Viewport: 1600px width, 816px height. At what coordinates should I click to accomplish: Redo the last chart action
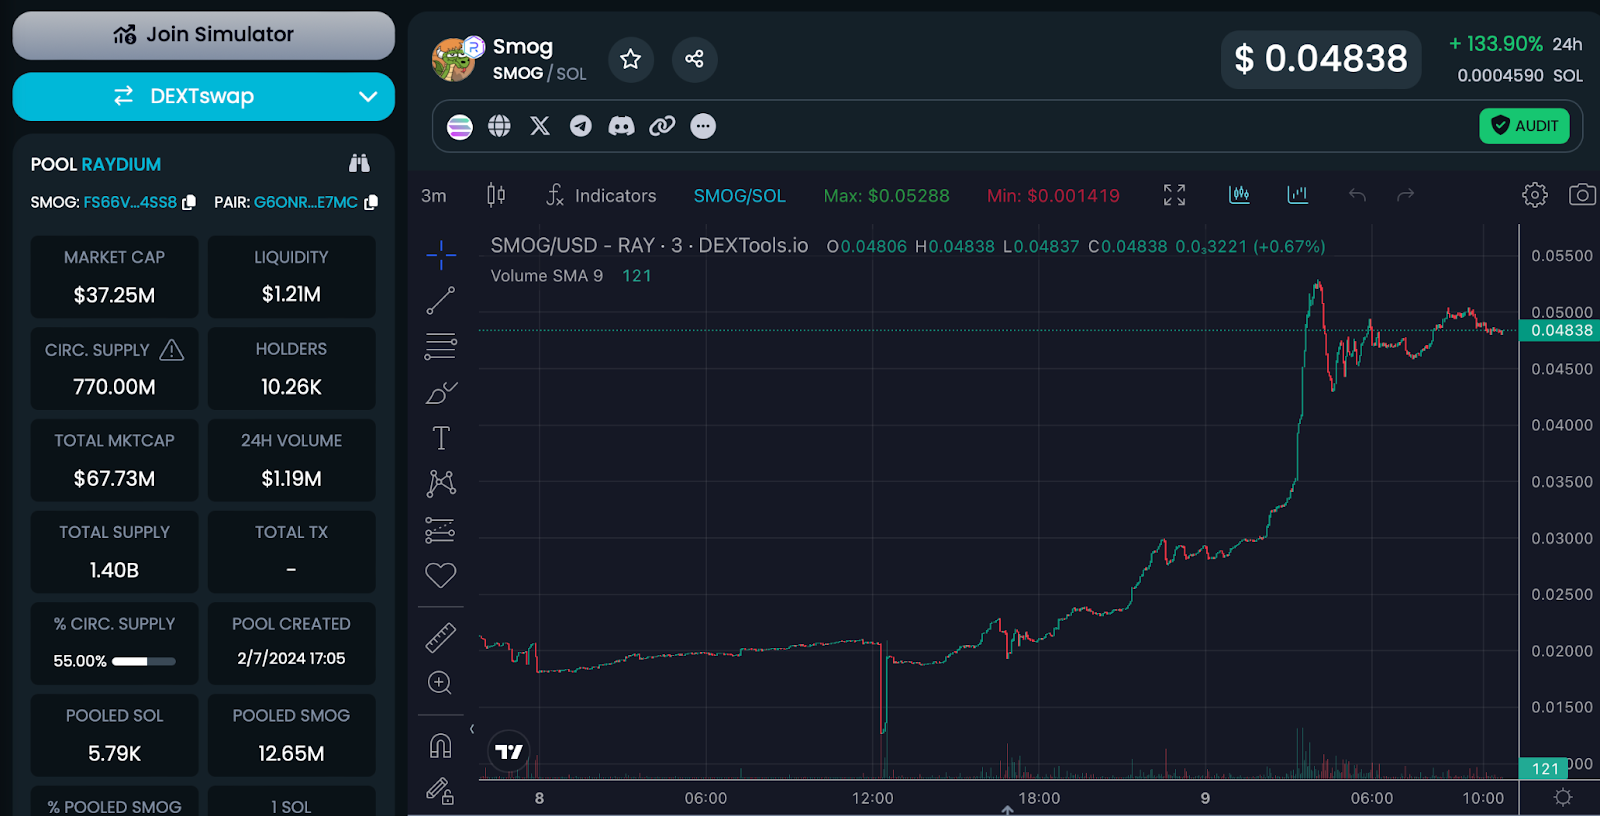click(x=1406, y=195)
